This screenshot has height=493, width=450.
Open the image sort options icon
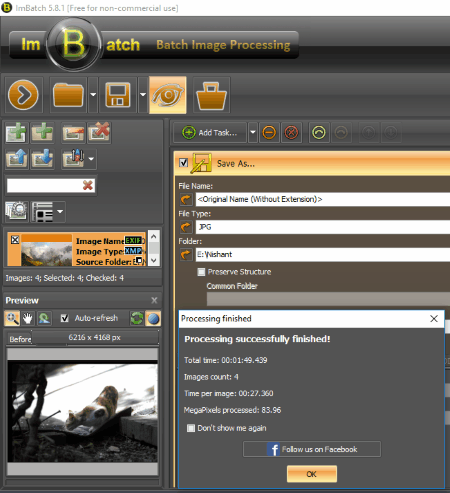74,159
